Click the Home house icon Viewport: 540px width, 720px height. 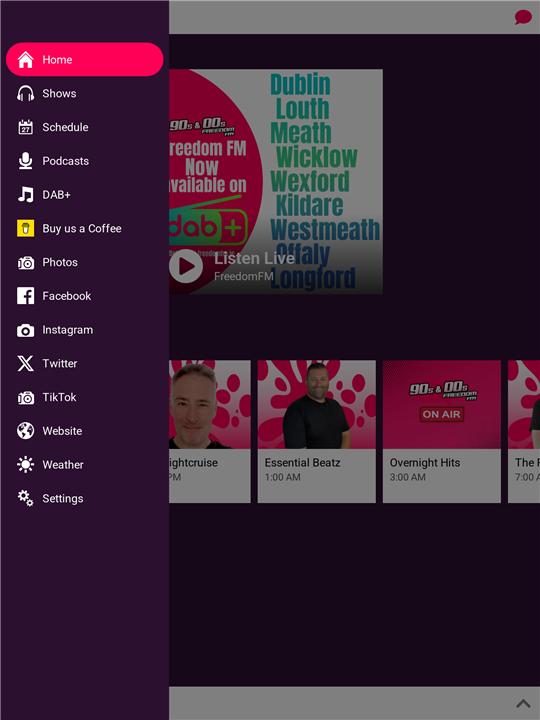tap(25, 60)
